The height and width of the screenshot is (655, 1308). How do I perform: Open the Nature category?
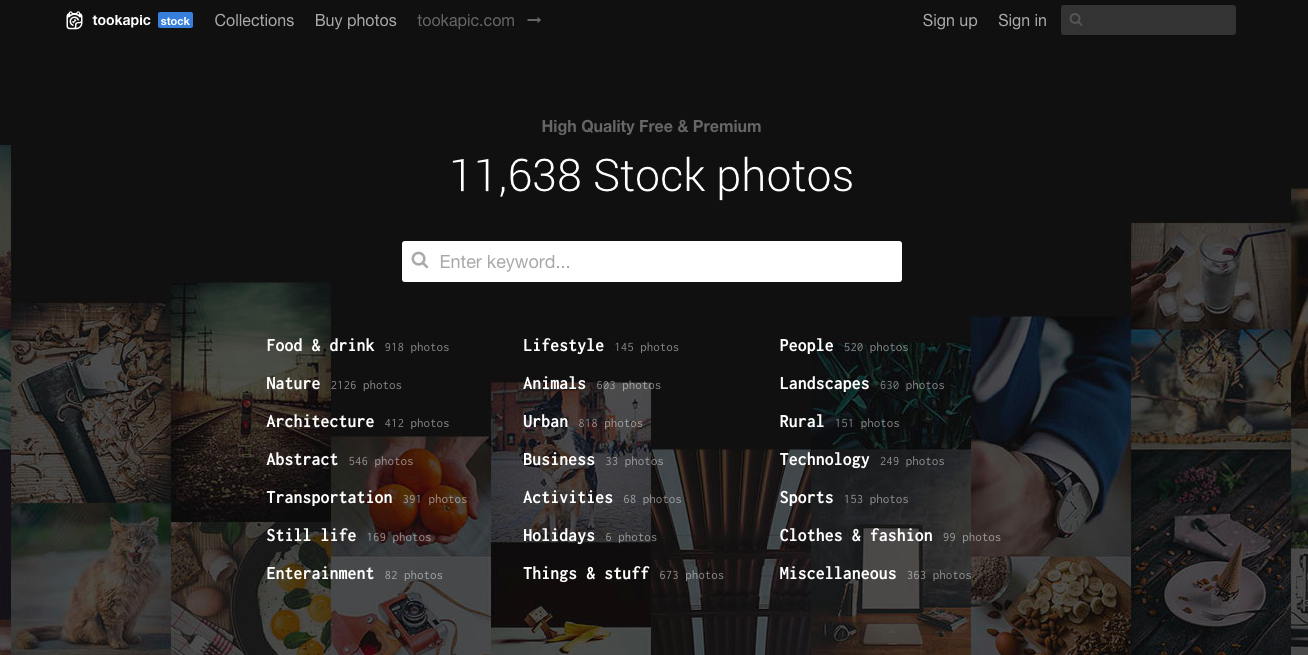click(x=293, y=383)
